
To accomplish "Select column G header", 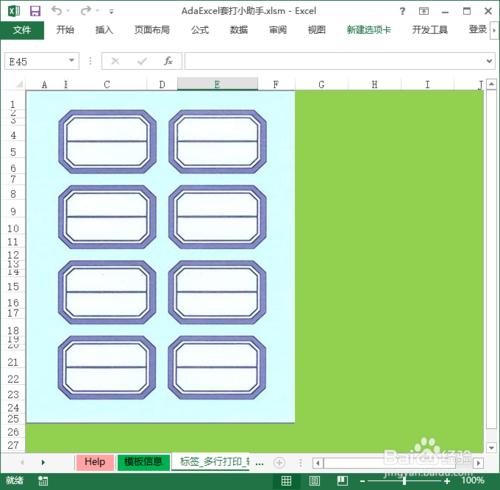I will point(321,85).
